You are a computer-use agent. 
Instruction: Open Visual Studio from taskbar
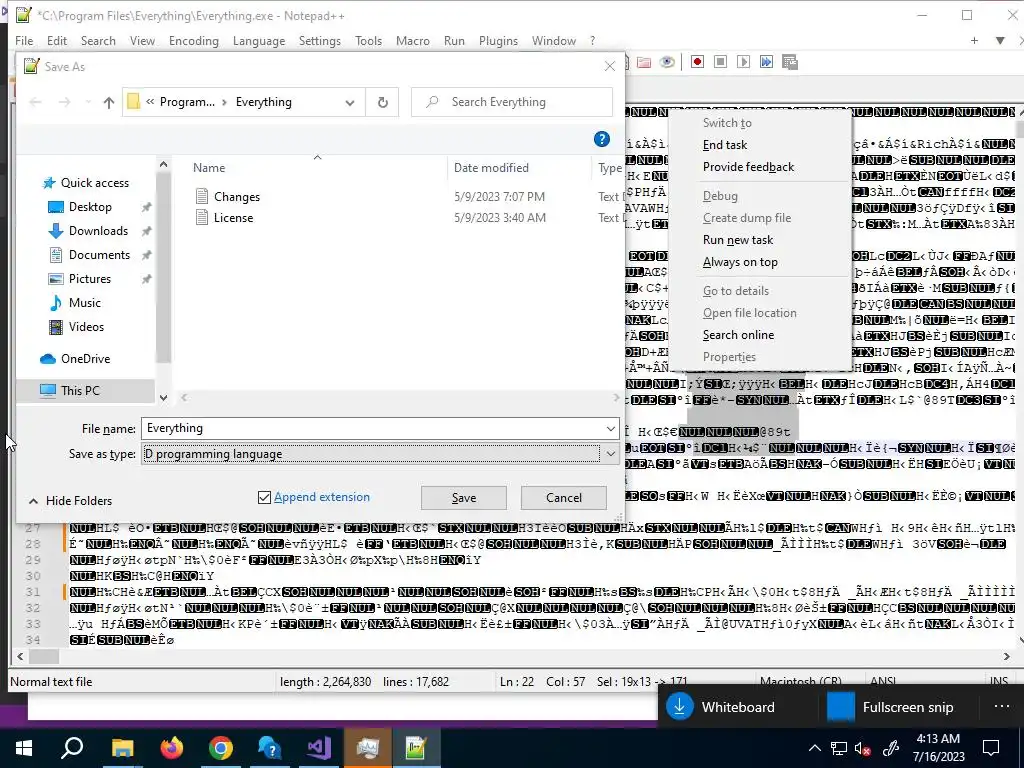[319, 748]
